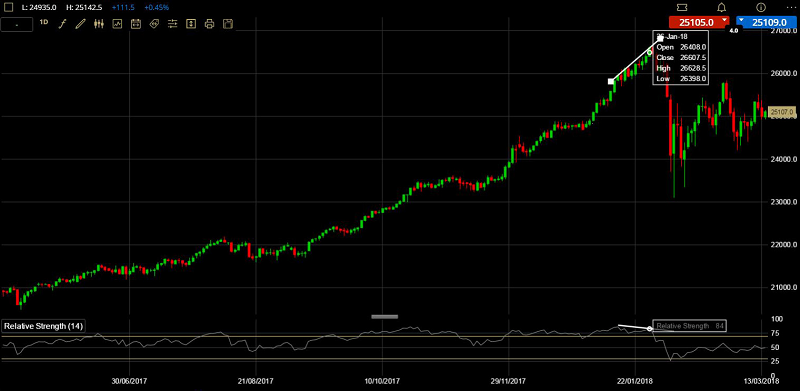Viewport: 800px width, 391px height.
Task: Expand the arrow on the red sell button
Action: click(725, 20)
